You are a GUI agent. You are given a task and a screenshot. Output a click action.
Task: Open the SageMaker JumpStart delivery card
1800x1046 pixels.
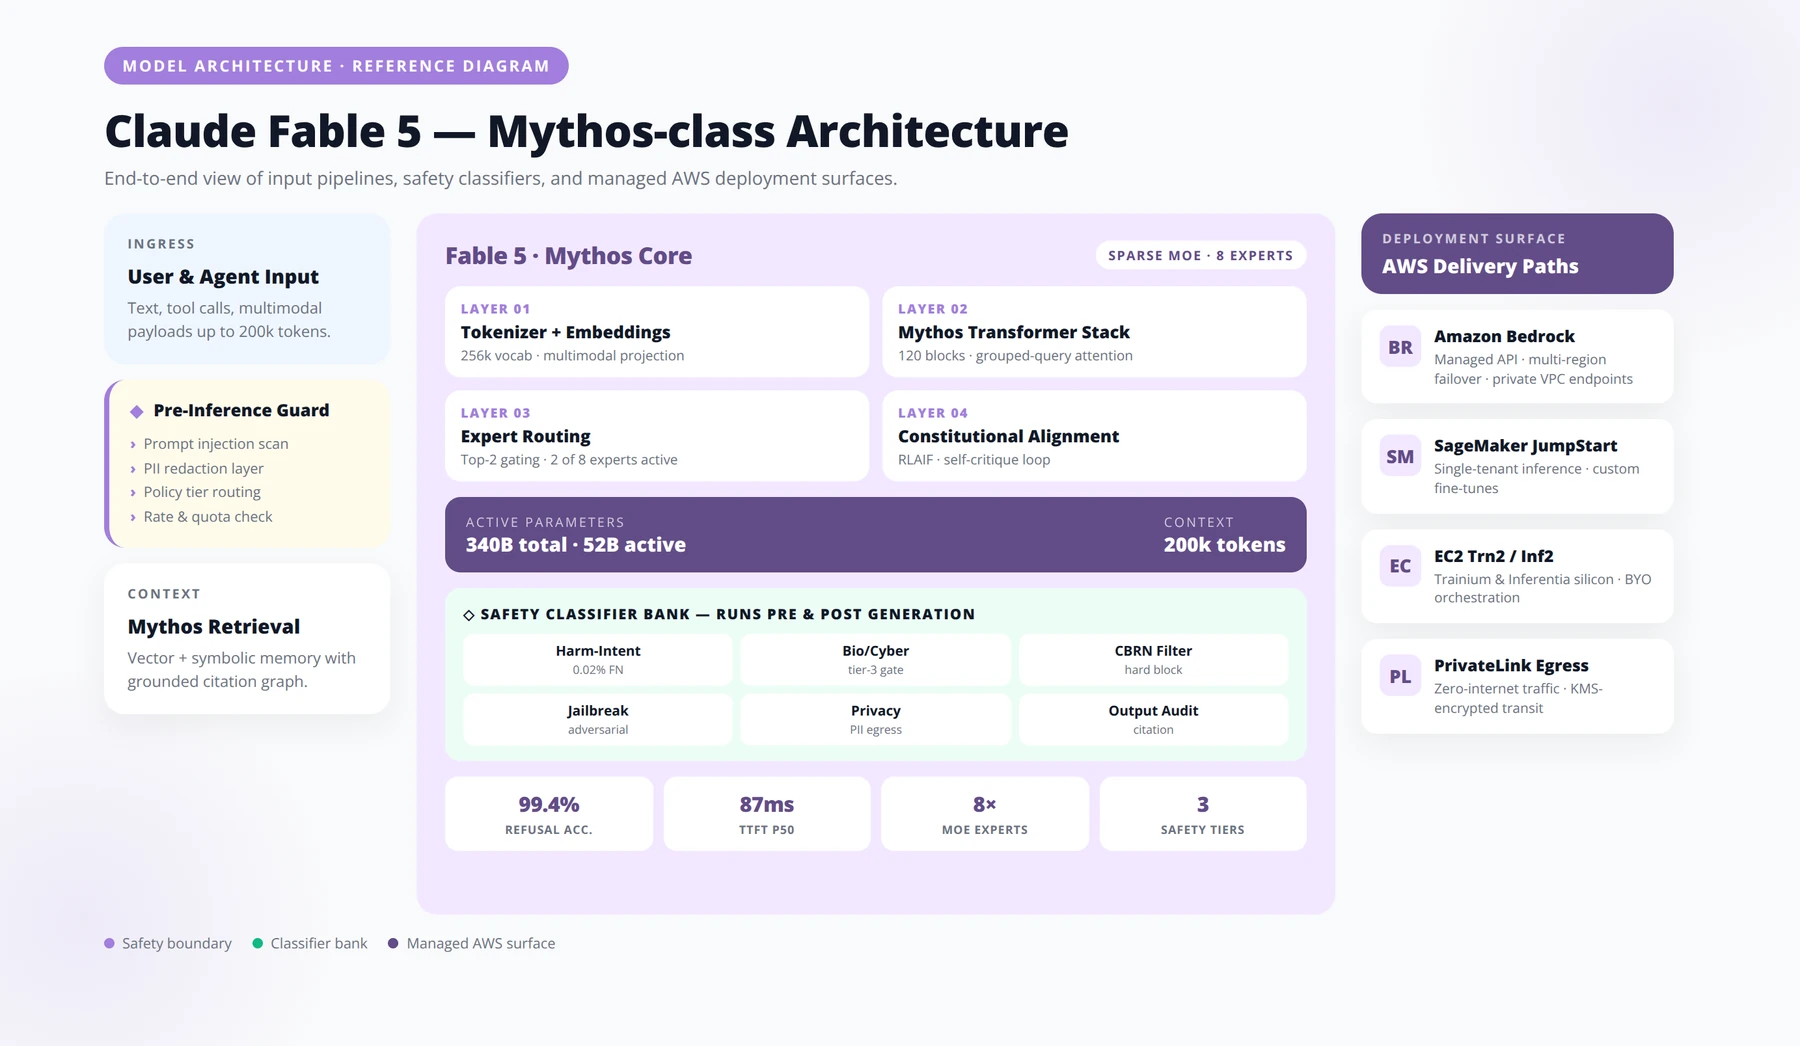[x=1517, y=466]
